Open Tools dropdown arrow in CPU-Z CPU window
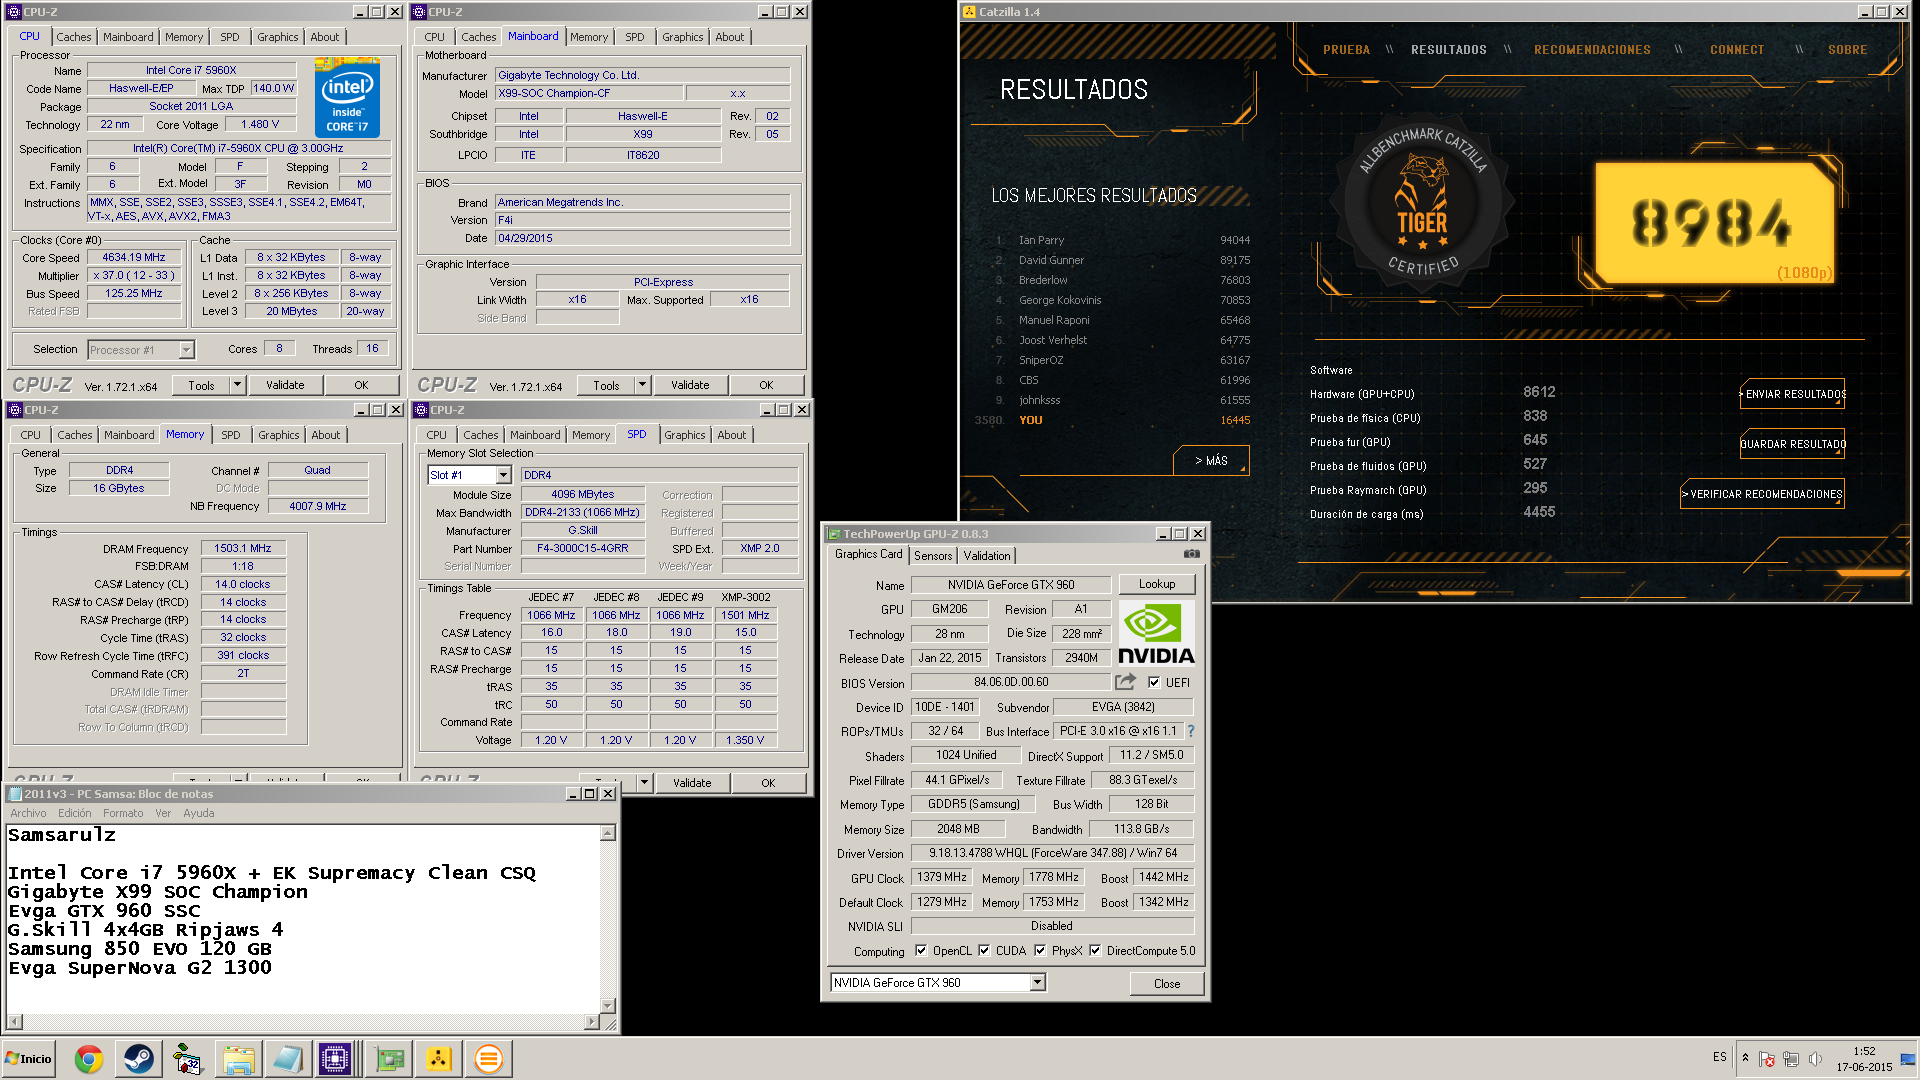The height and width of the screenshot is (1080, 1920). point(237,385)
